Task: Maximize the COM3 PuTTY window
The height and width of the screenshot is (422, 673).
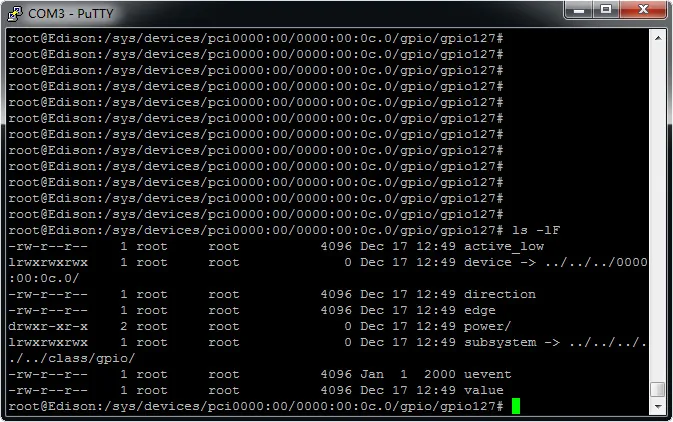Action: [605, 11]
